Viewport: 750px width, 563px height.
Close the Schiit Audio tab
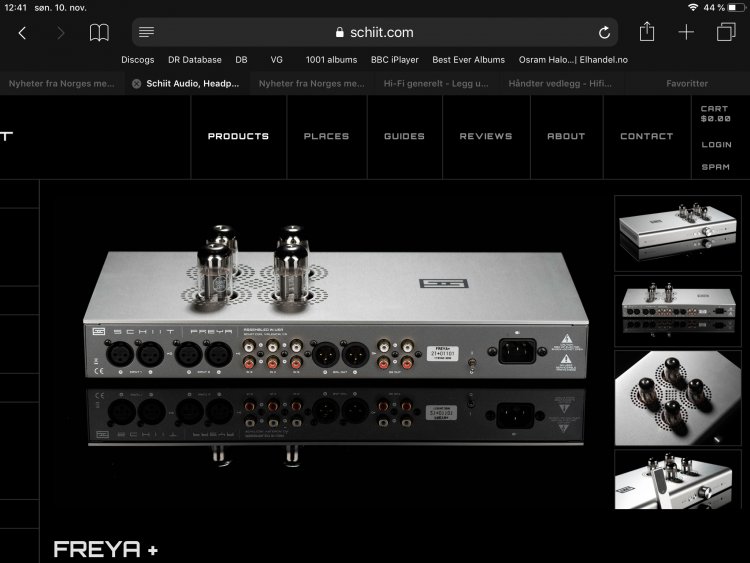(136, 84)
